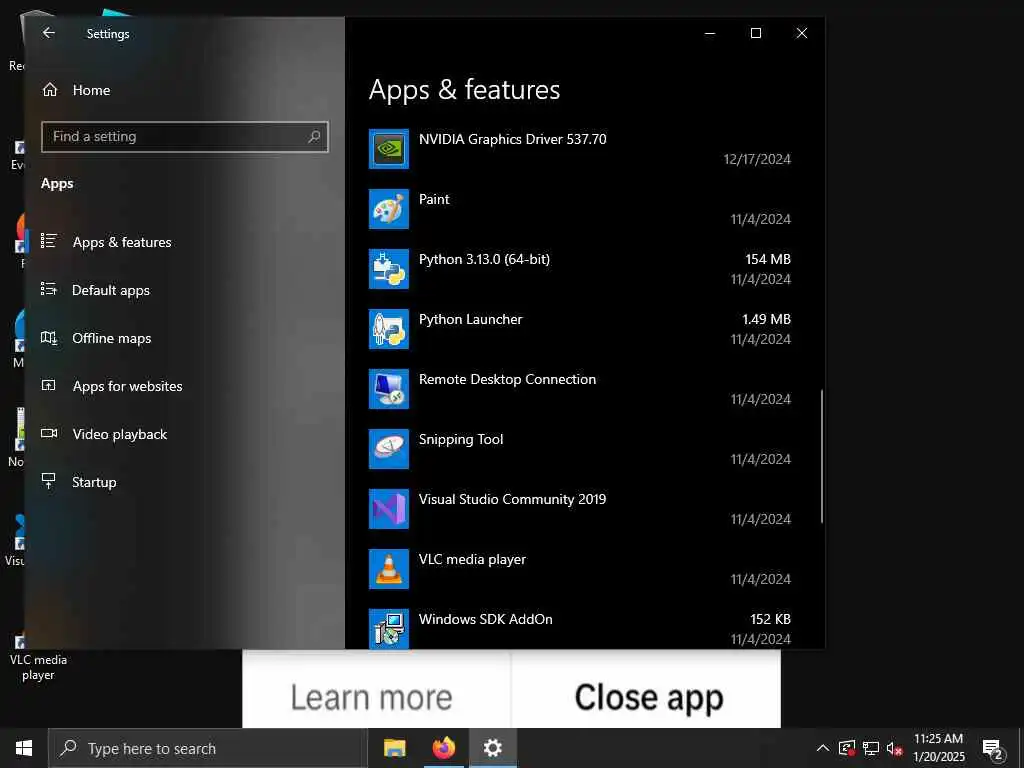Click the 154 MB size value
This screenshot has height=768, width=1024.
tap(767, 259)
